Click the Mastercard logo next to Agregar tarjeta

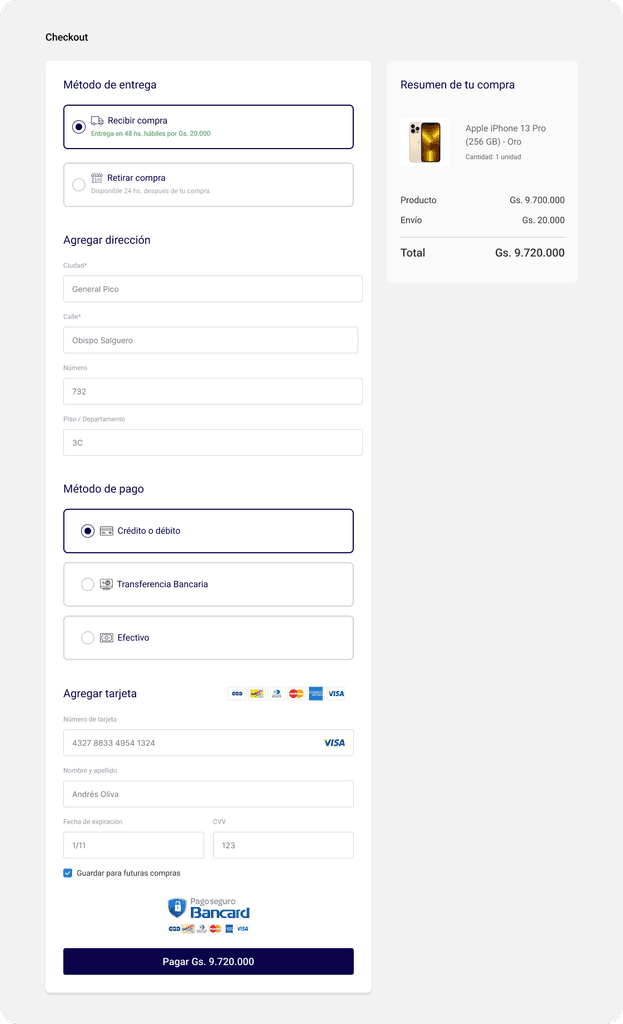point(296,694)
